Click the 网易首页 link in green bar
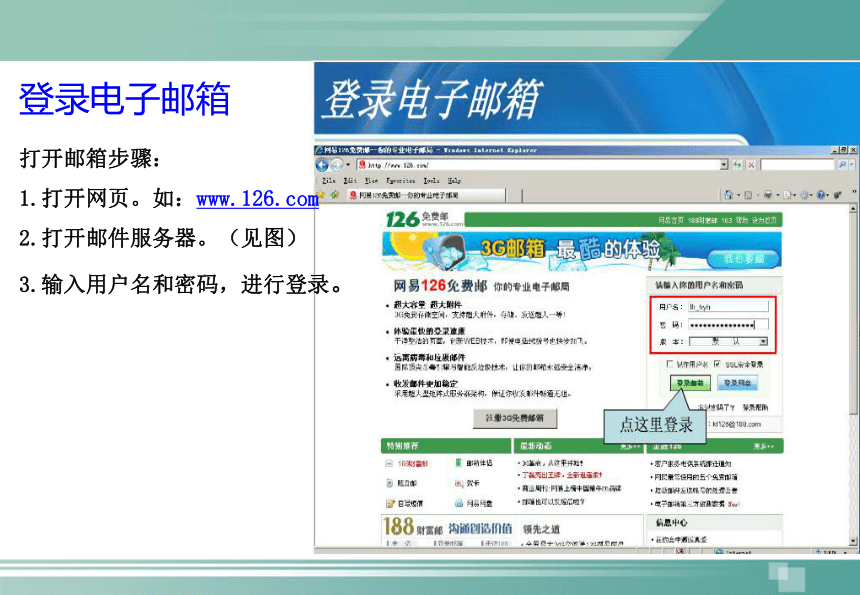 click(671, 220)
